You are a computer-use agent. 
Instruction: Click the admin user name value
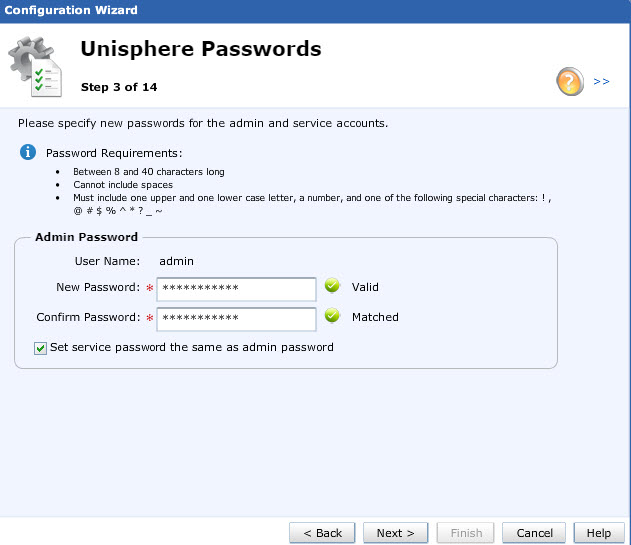(x=176, y=261)
